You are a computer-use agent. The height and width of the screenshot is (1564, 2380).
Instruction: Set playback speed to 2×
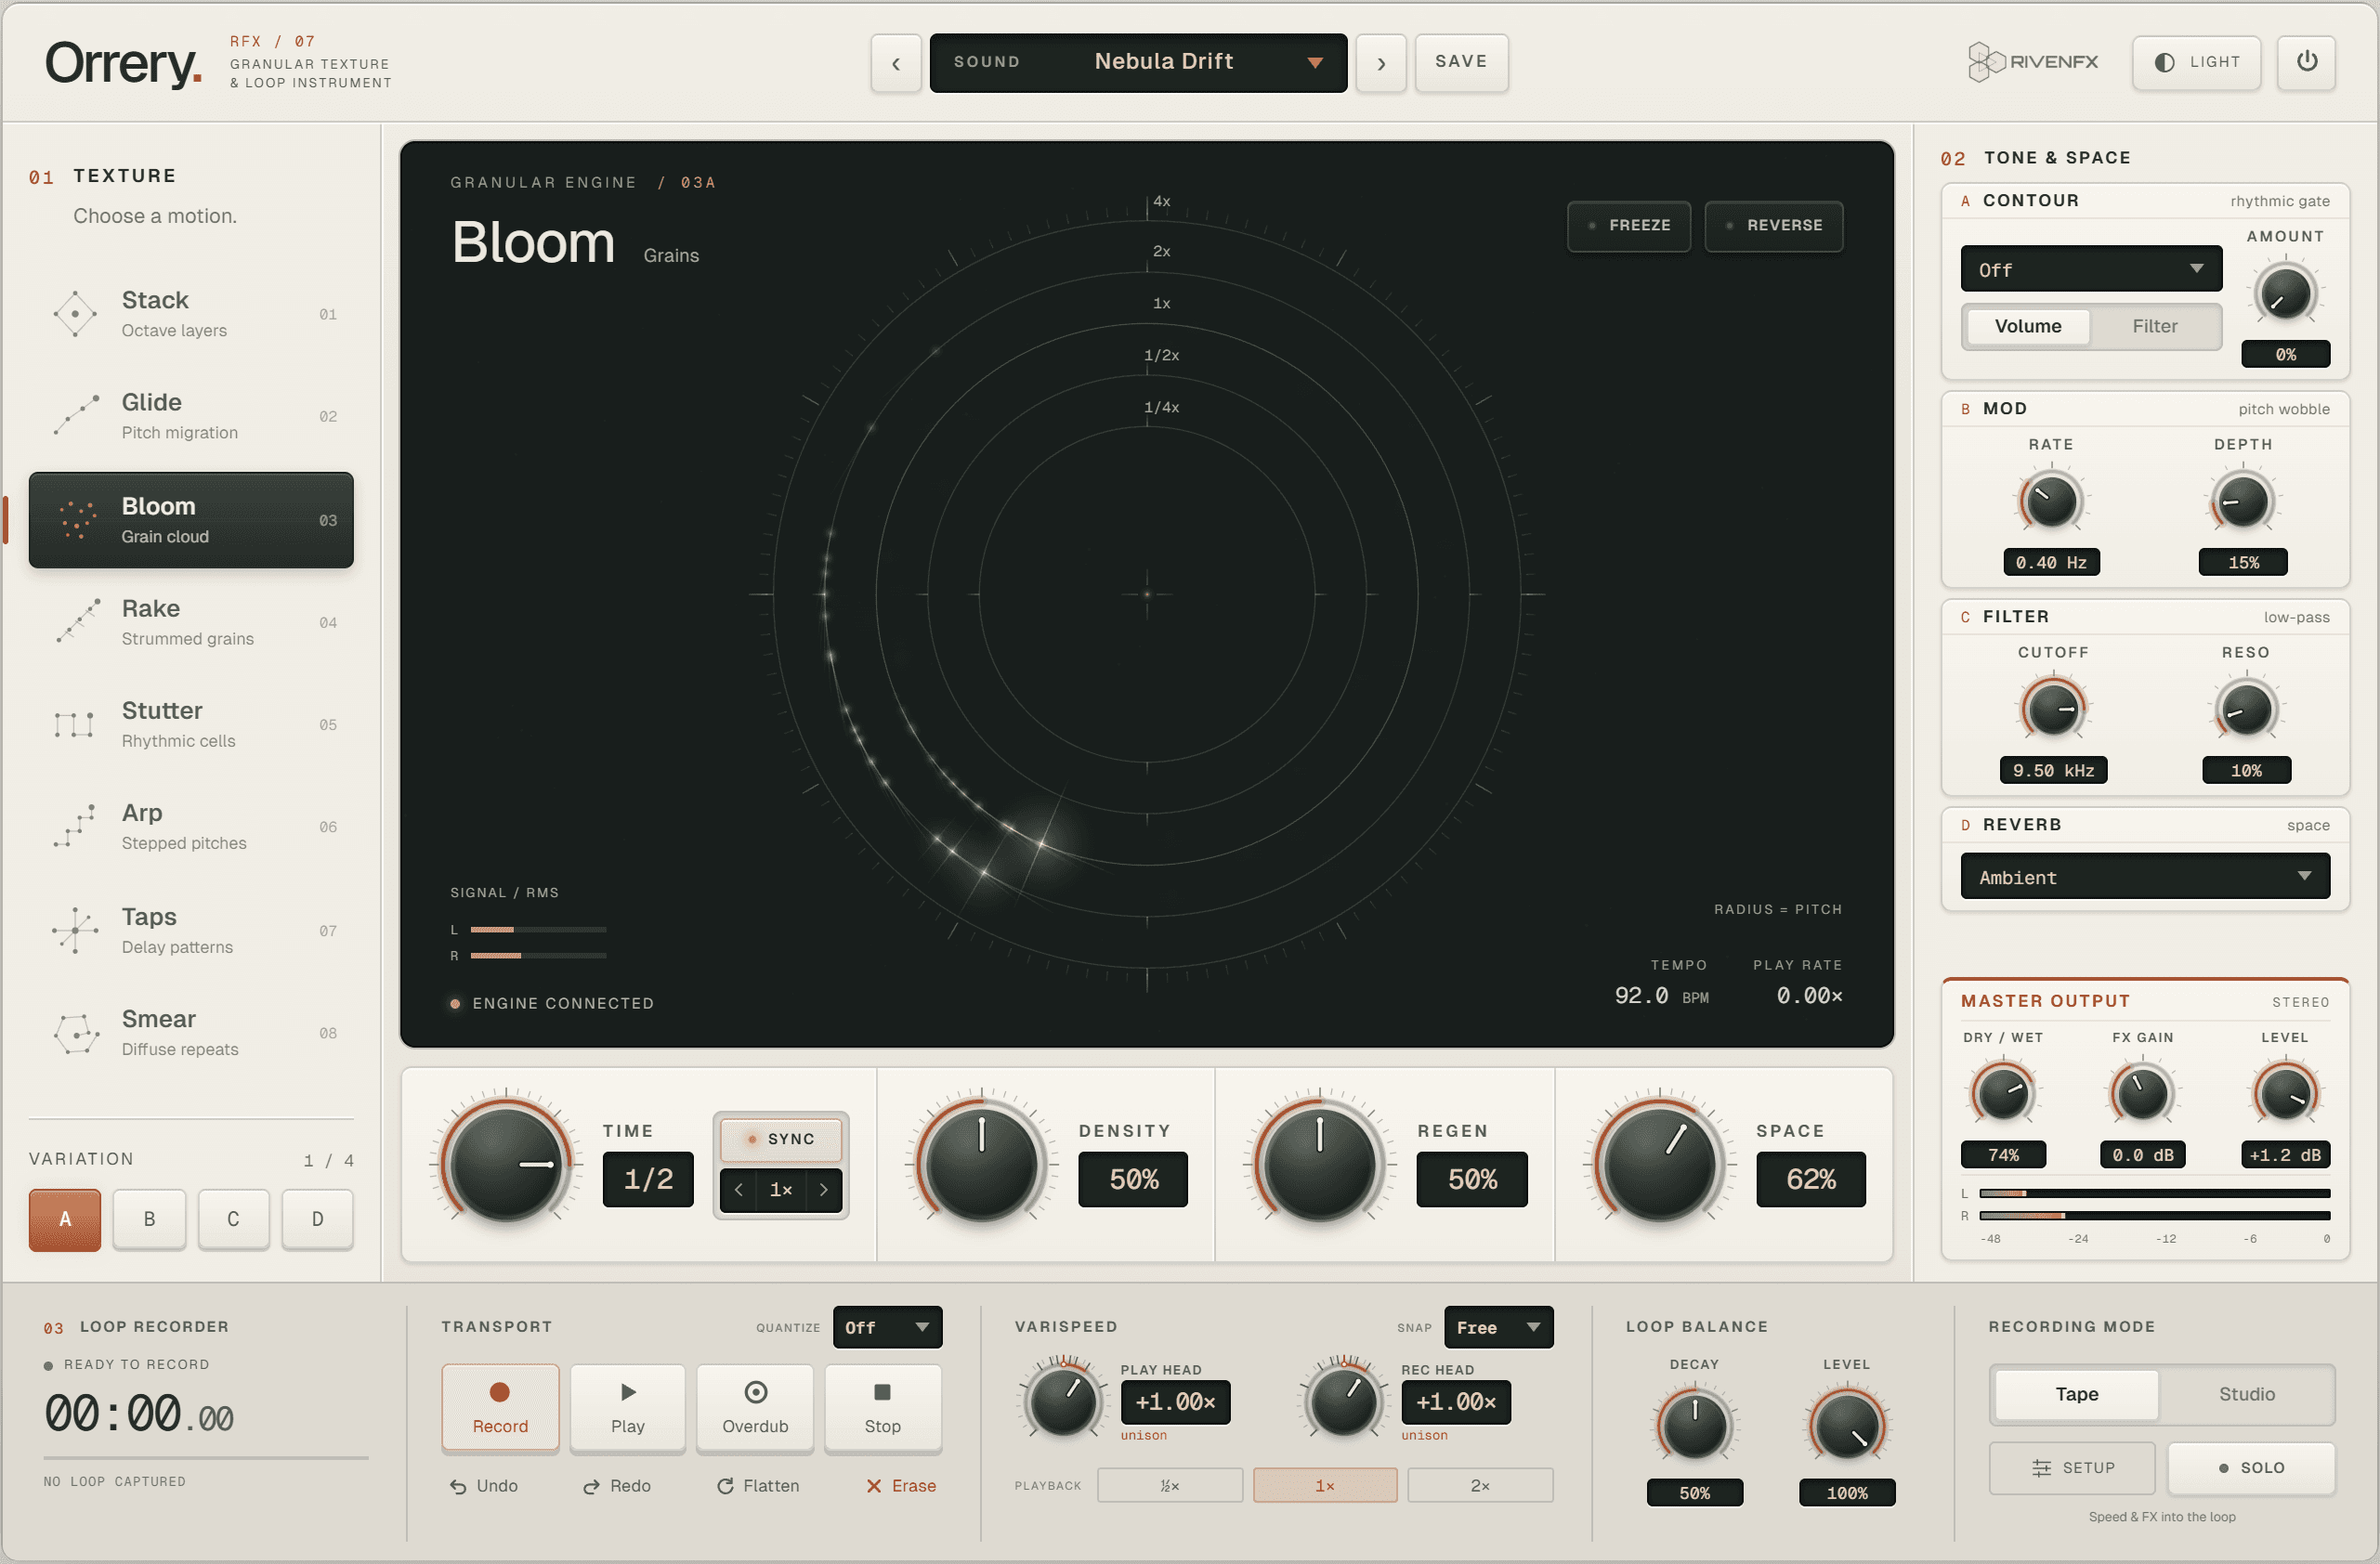pyautogui.click(x=1480, y=1485)
